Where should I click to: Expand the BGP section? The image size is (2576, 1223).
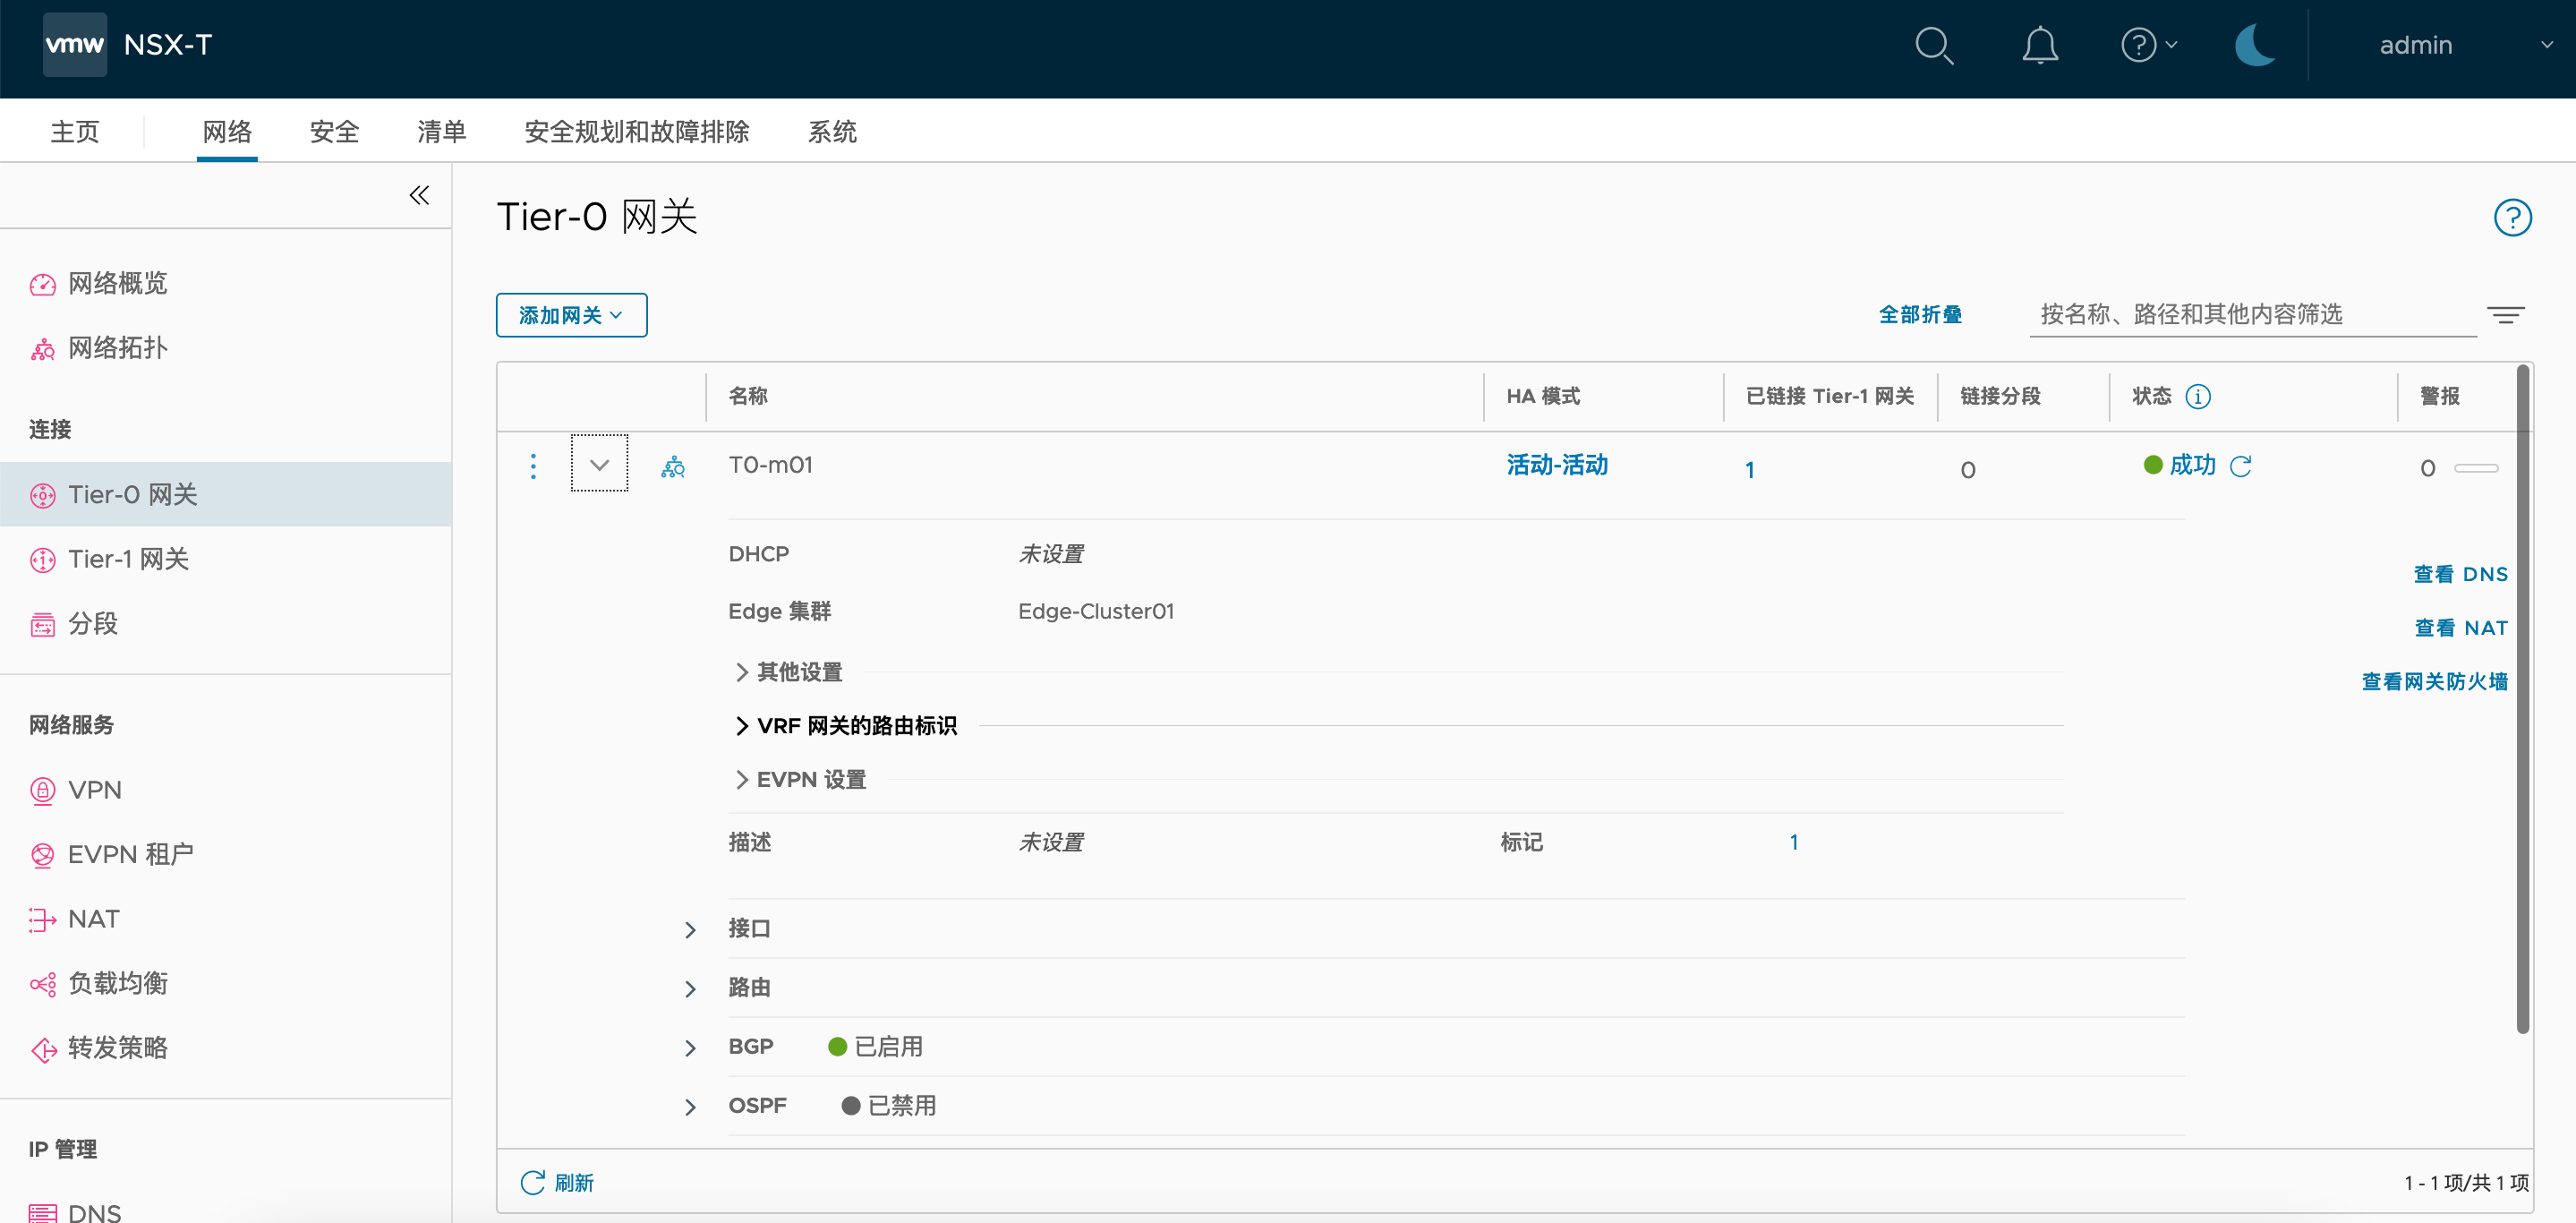tap(690, 1048)
